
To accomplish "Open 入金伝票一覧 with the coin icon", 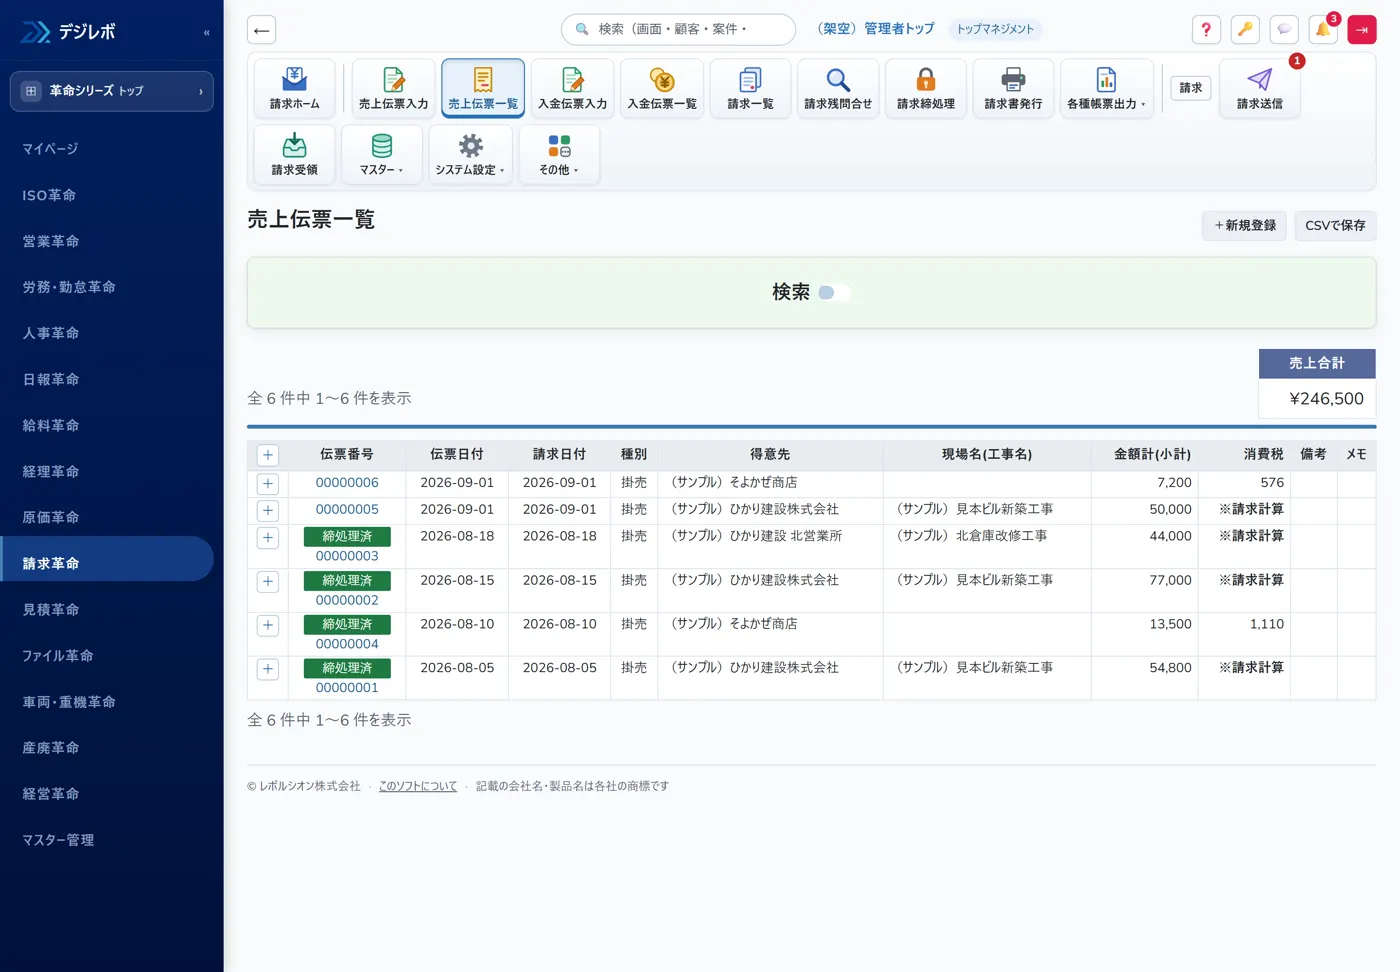I will click(662, 88).
